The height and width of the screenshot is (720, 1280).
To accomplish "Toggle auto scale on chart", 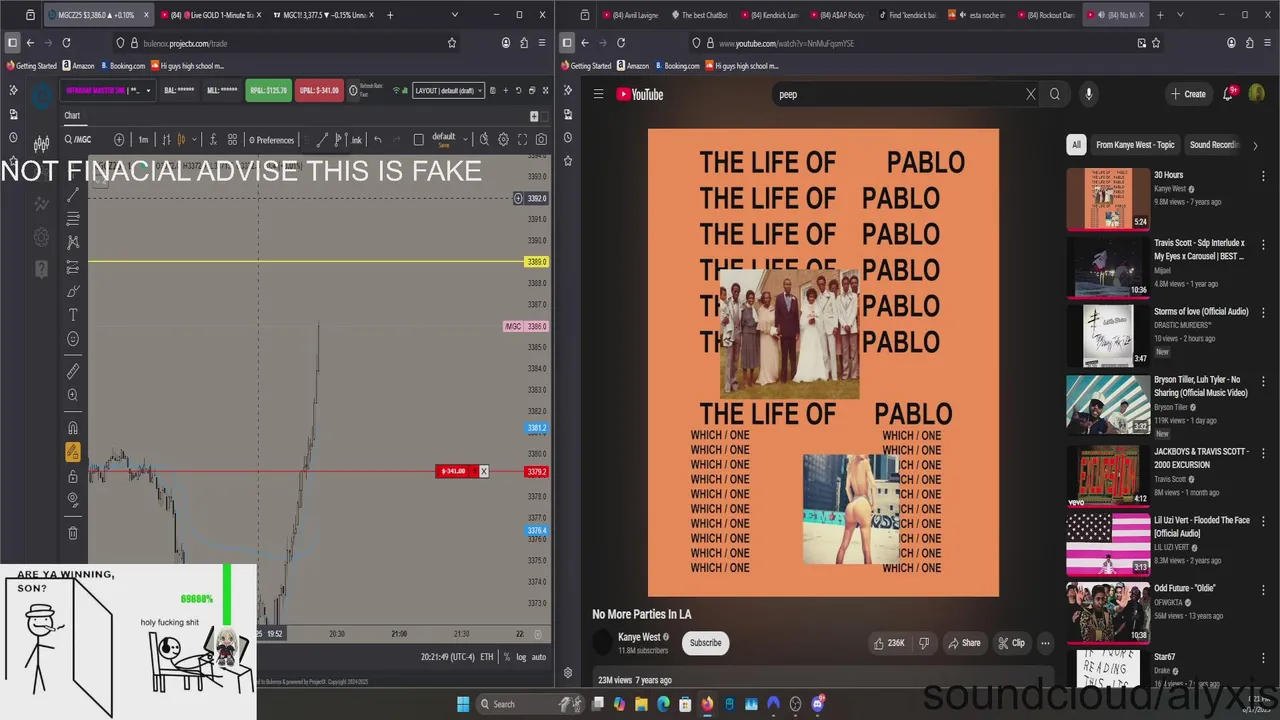I will click(x=539, y=657).
